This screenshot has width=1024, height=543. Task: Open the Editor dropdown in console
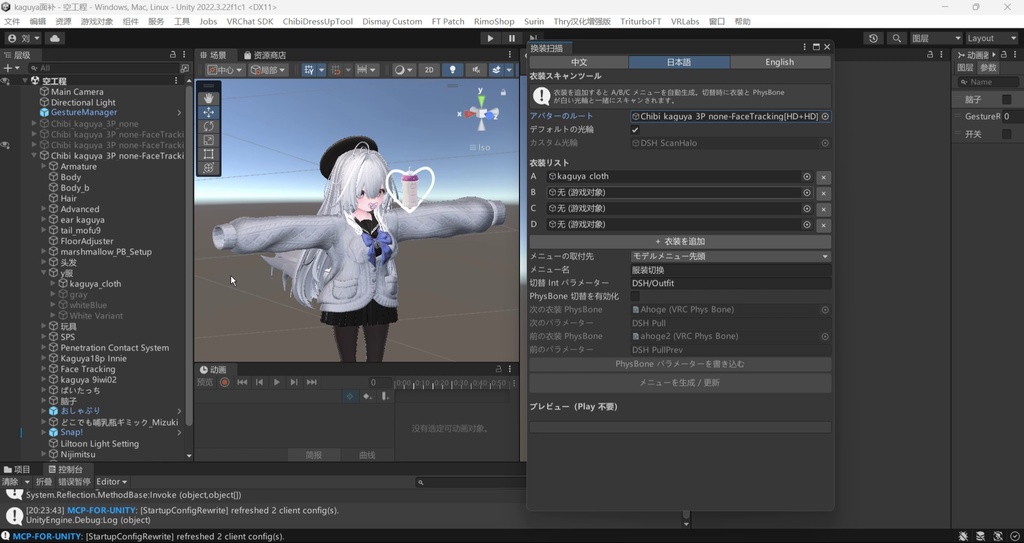pos(112,482)
